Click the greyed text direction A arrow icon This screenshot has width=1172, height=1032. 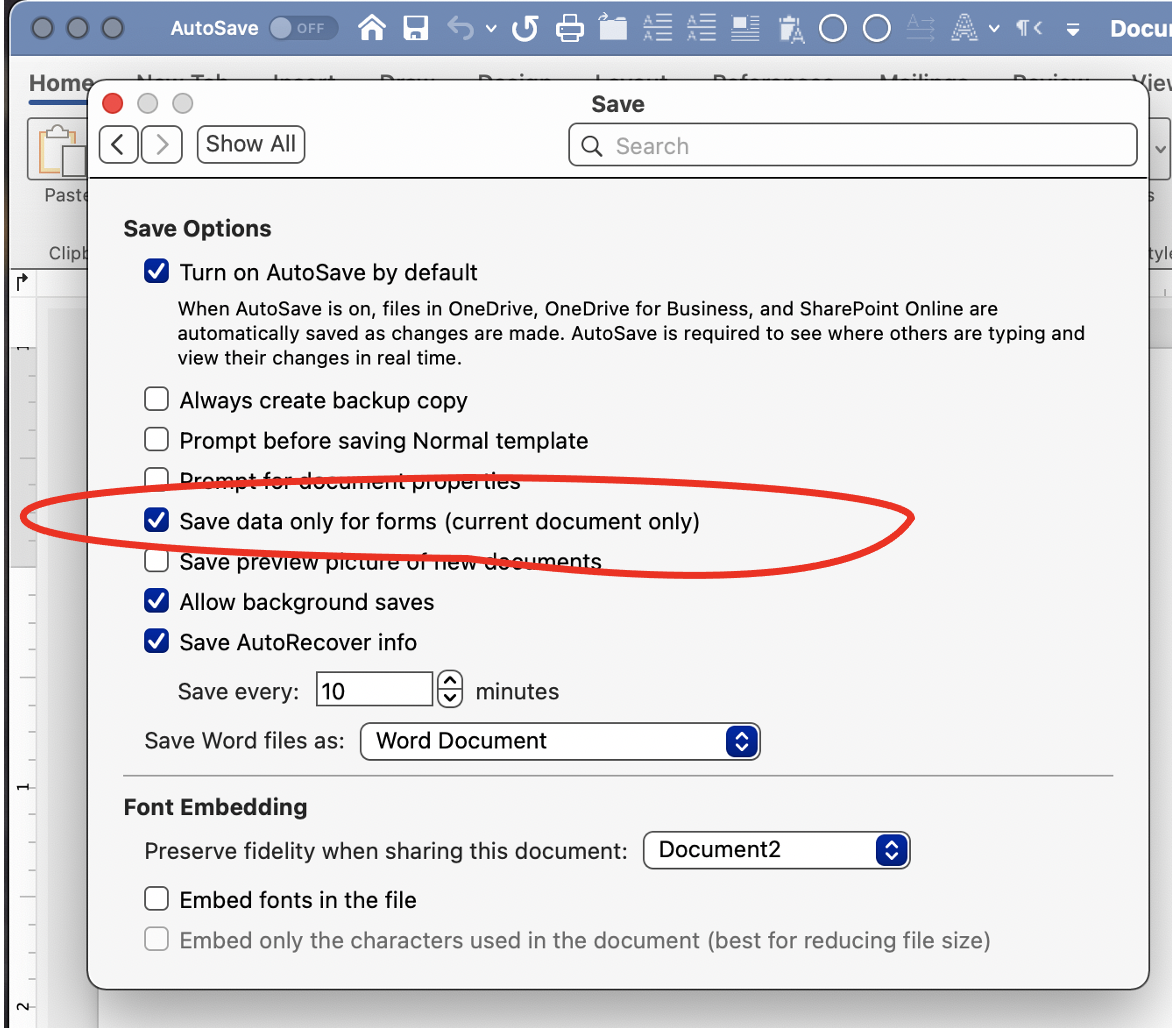click(x=920, y=28)
